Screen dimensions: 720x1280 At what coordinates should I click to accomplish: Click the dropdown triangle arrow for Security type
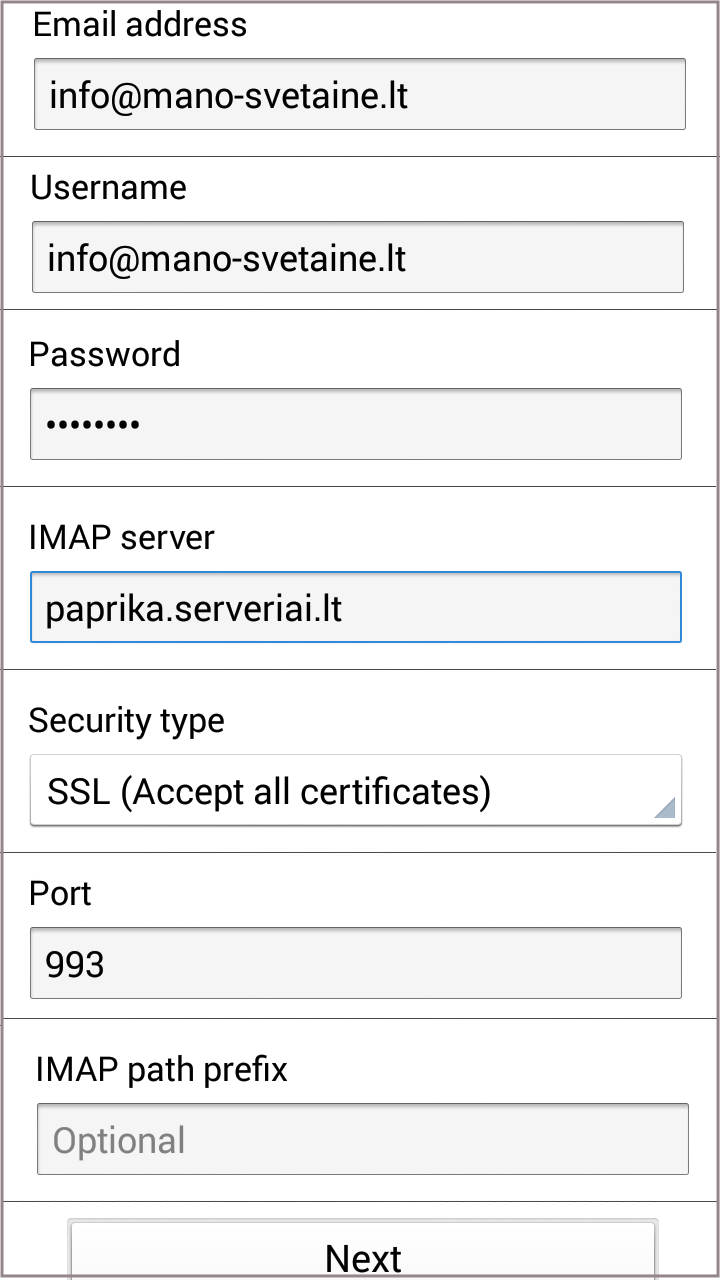pos(664,808)
